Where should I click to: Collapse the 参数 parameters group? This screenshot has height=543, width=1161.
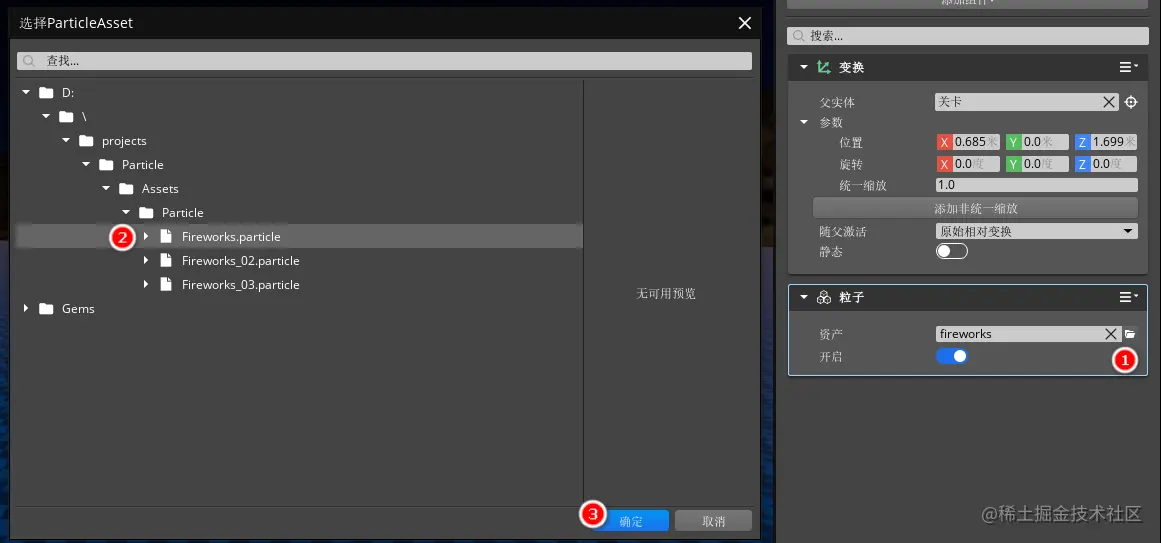(804, 122)
